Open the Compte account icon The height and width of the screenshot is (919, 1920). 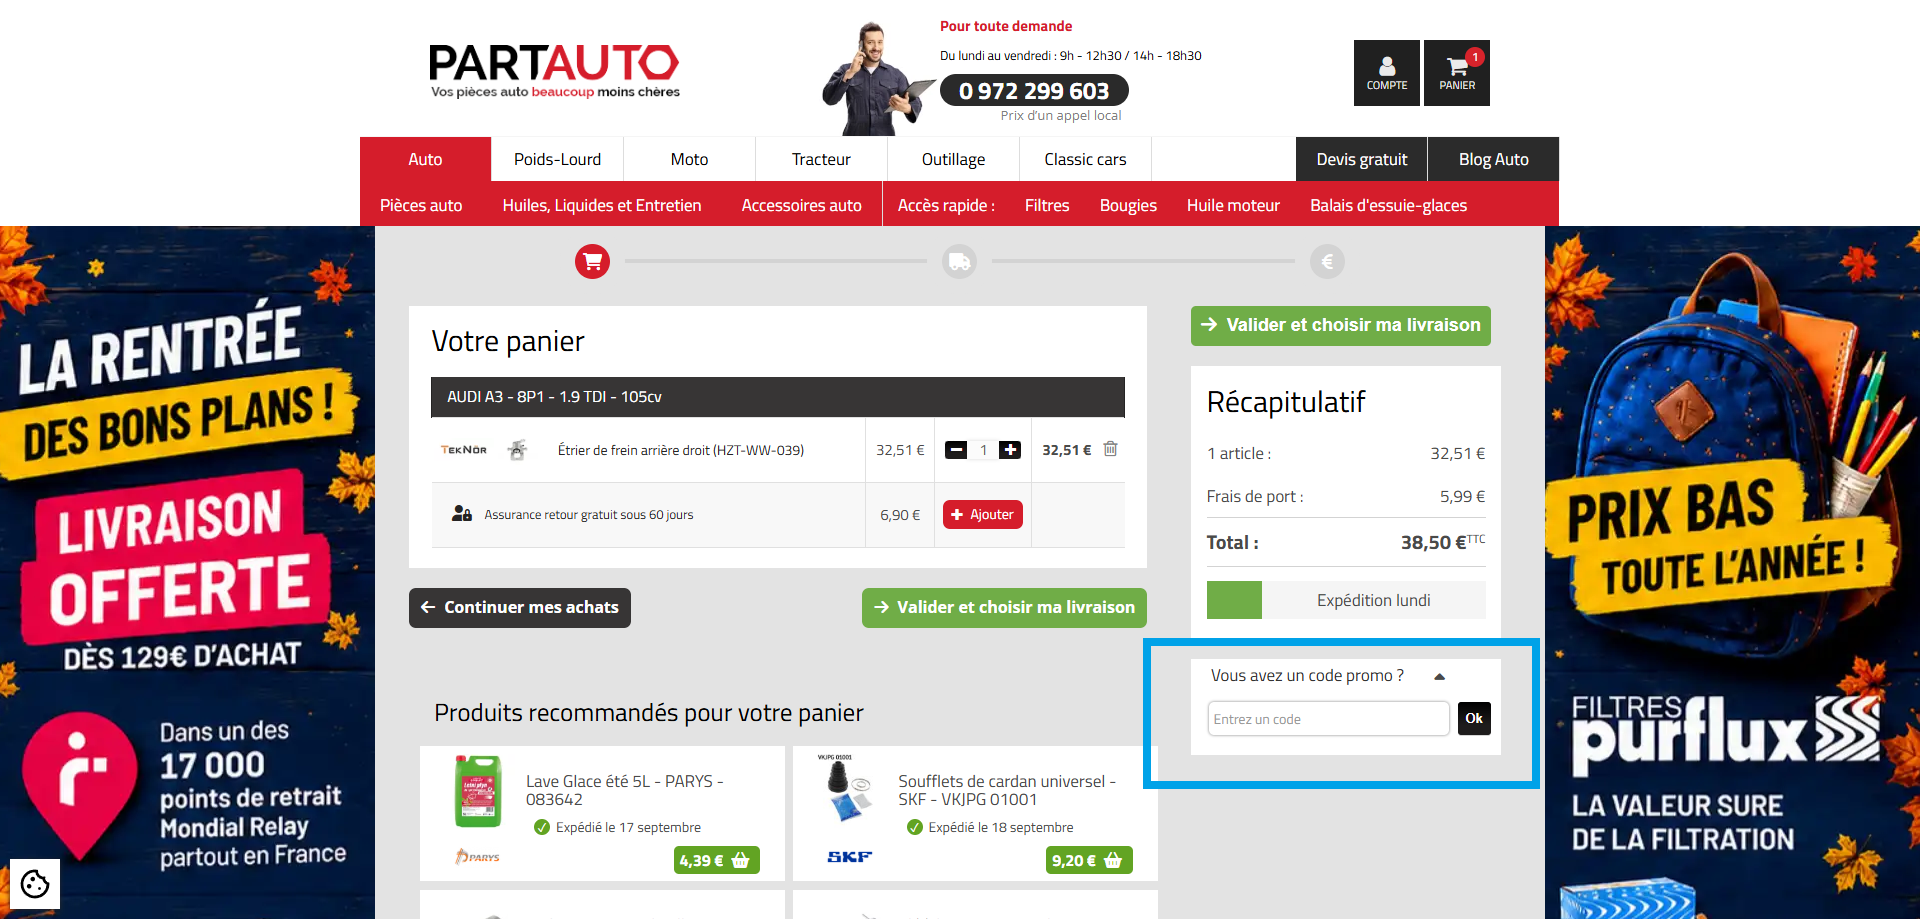(1386, 73)
